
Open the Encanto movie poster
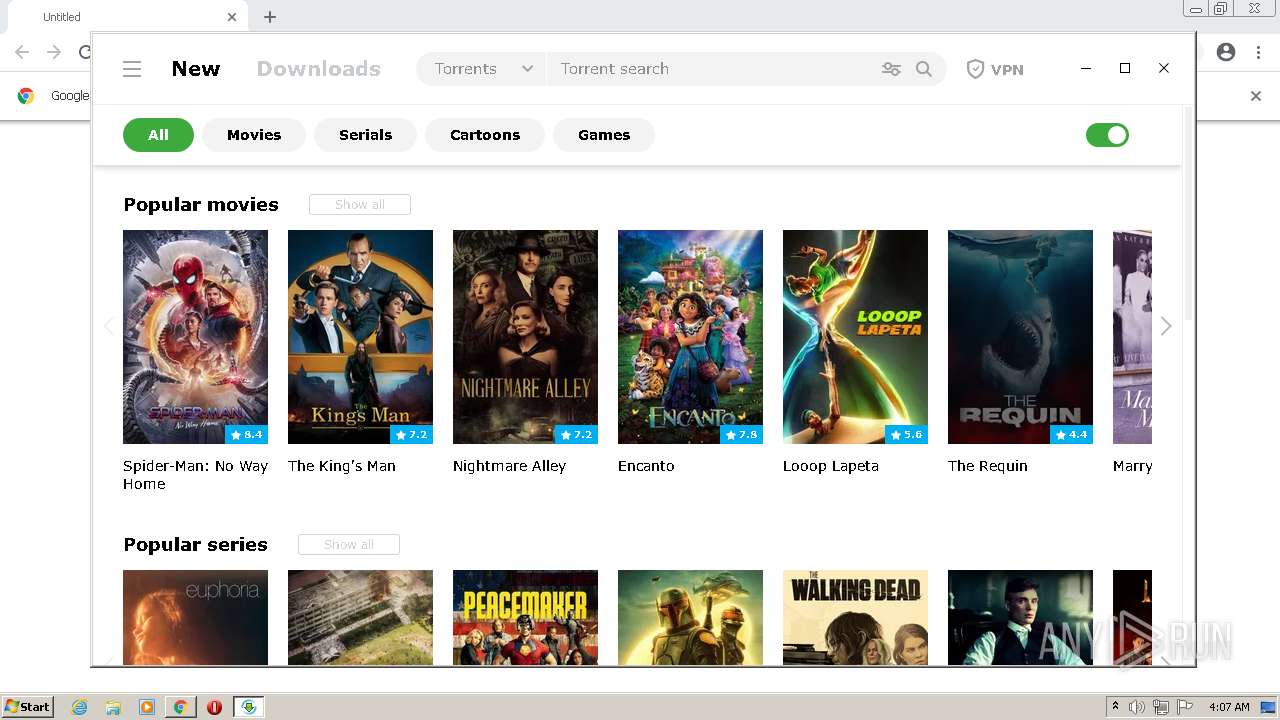(690, 337)
